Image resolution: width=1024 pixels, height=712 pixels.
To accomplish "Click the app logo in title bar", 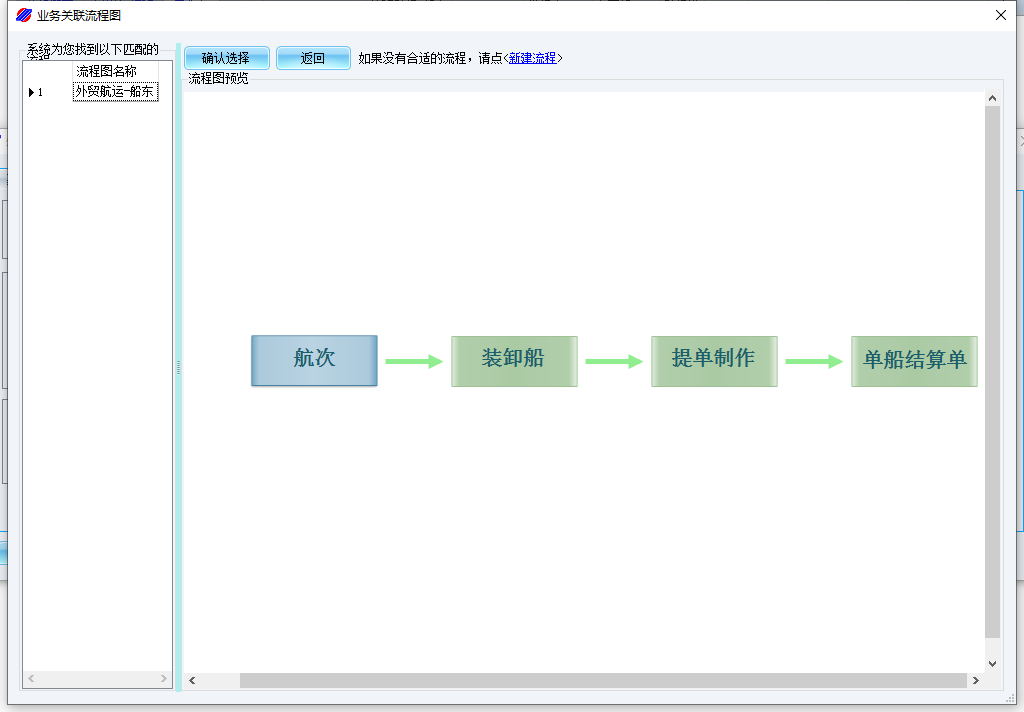I will [24, 15].
